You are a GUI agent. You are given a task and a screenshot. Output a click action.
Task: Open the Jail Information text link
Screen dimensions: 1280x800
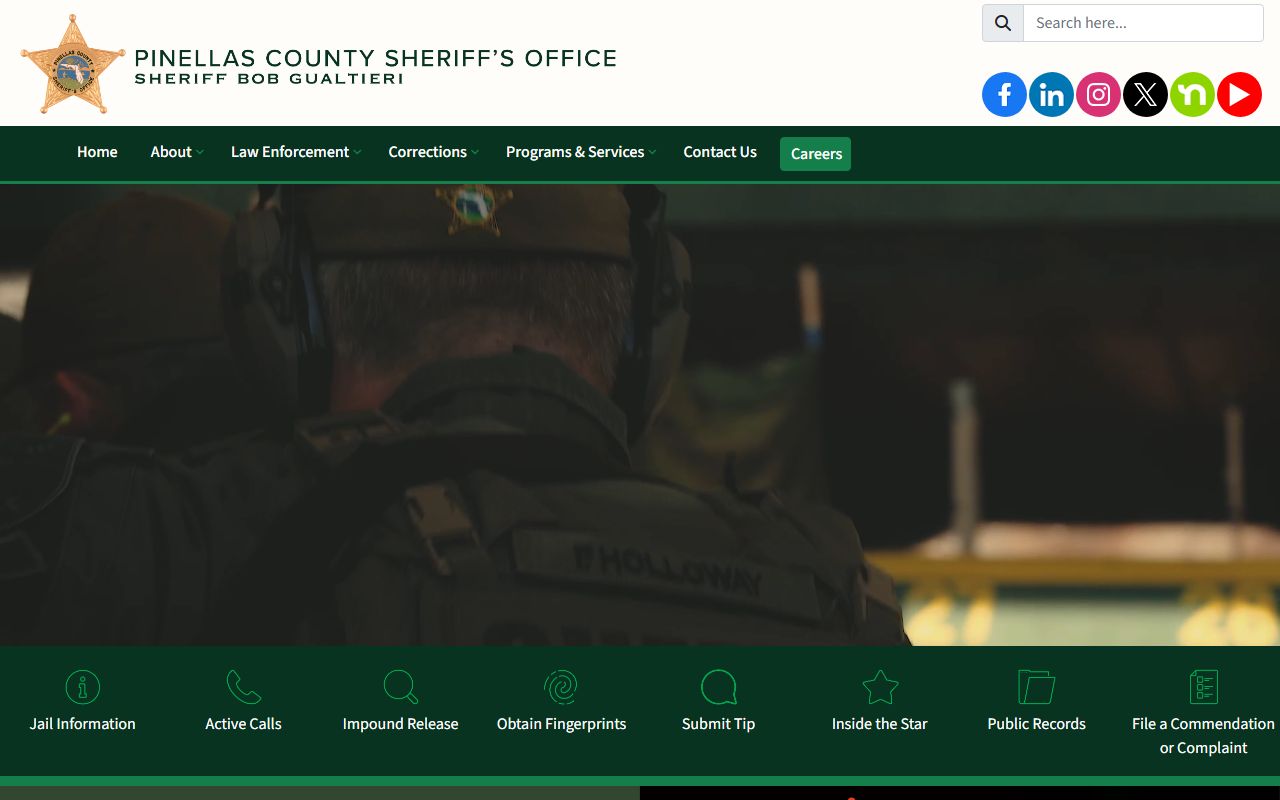pos(83,724)
